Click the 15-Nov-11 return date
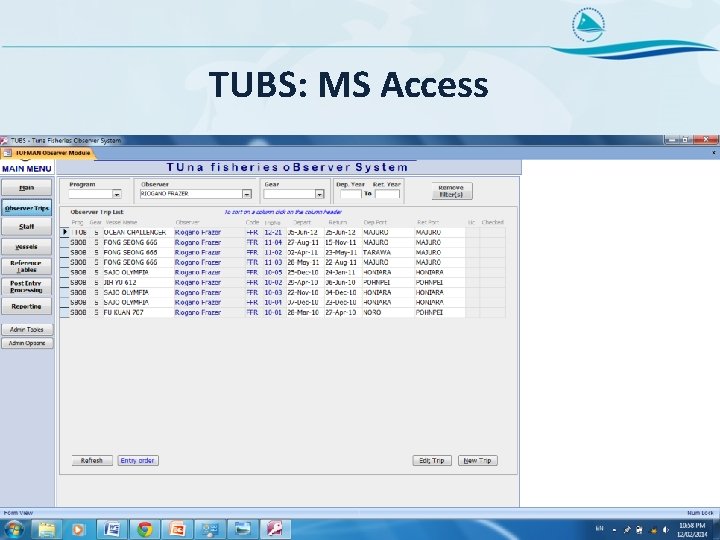 pos(341,242)
